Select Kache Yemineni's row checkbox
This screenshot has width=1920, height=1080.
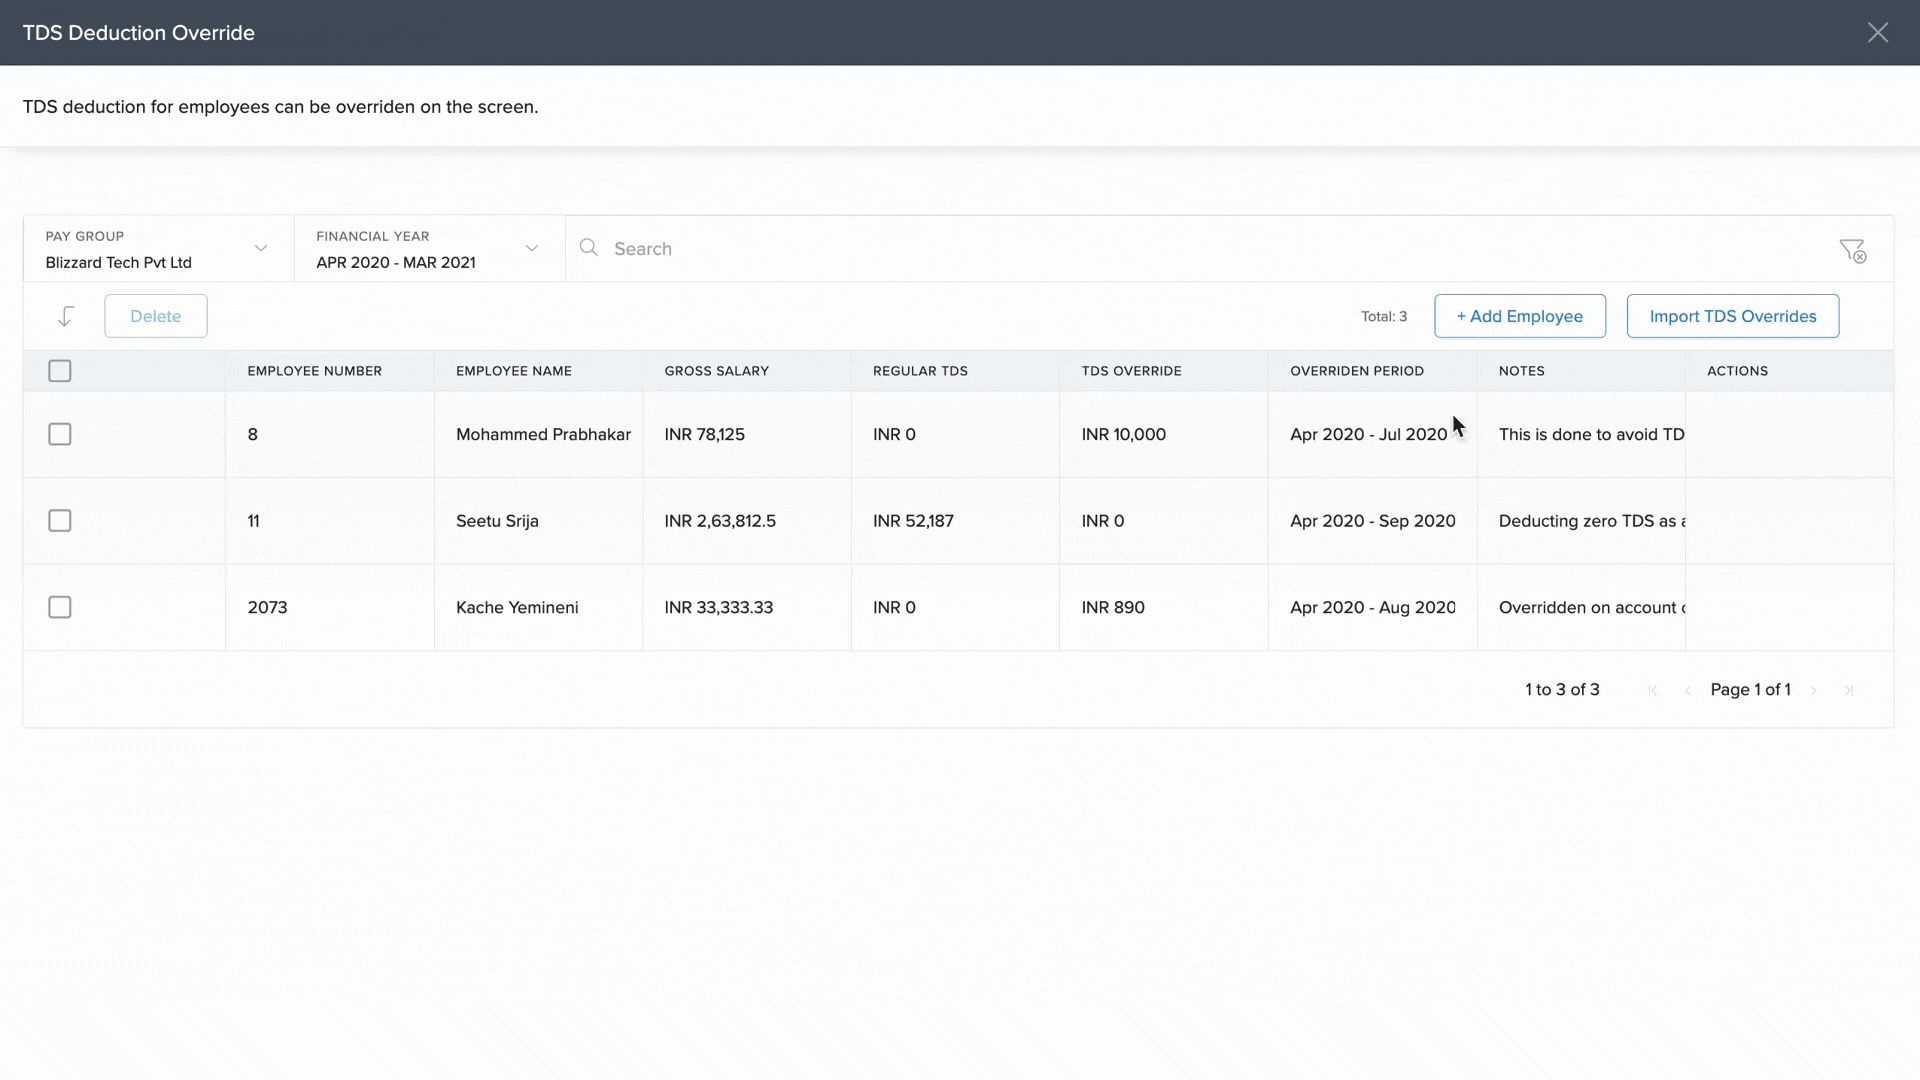tap(60, 607)
